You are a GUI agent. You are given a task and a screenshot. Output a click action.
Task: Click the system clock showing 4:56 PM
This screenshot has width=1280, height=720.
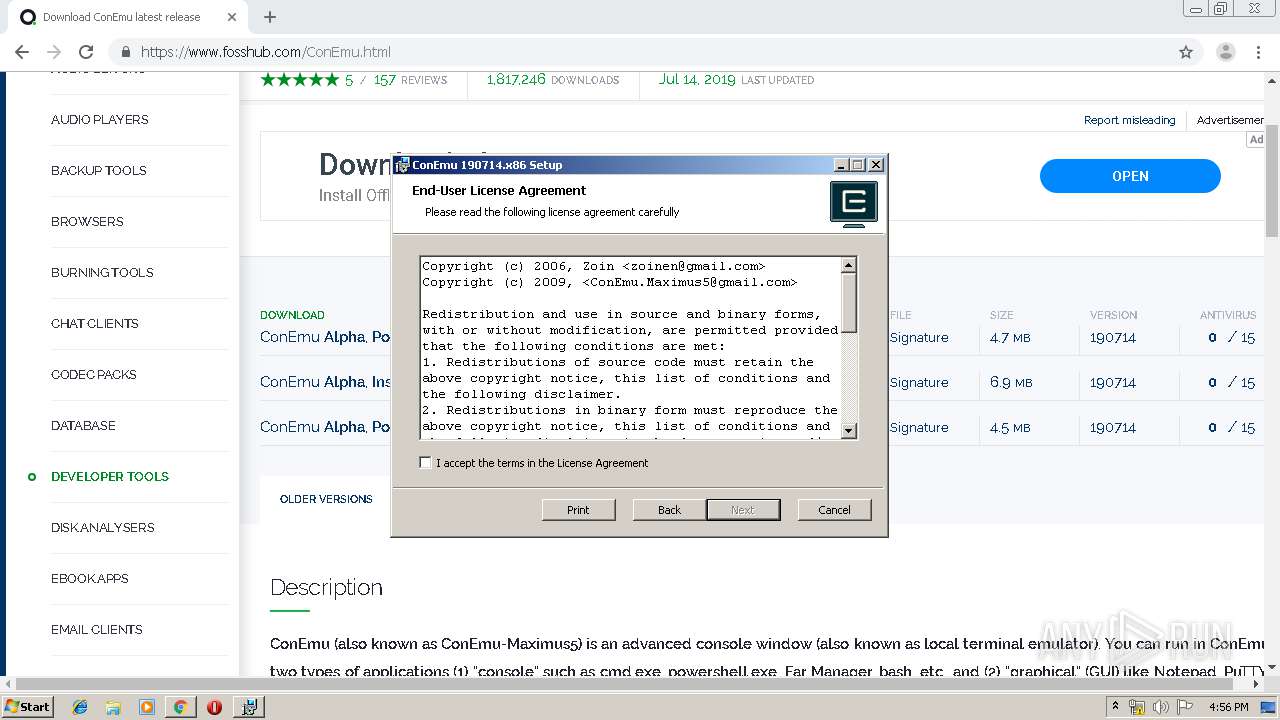[x=1228, y=707]
